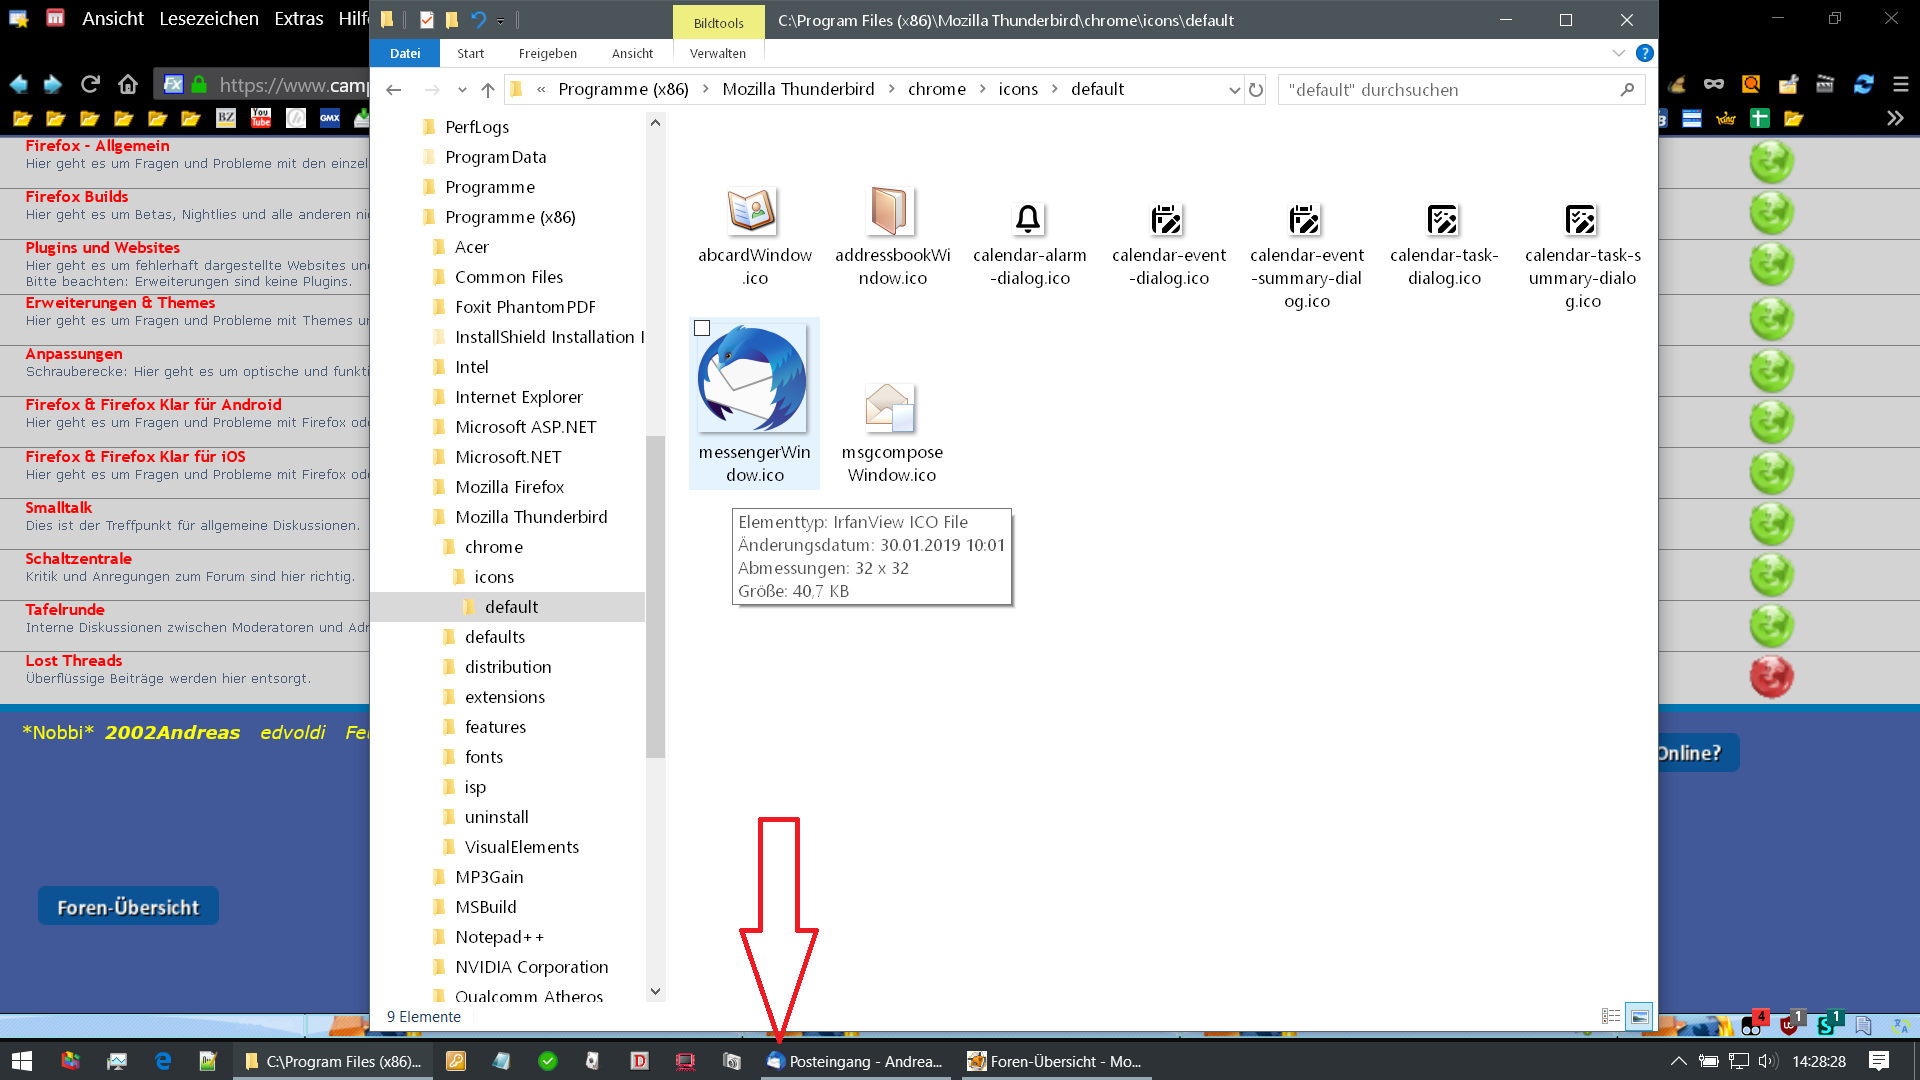Image resolution: width=1920 pixels, height=1080 pixels.
Task: Go up one folder level with up arrow
Action: tap(488, 90)
